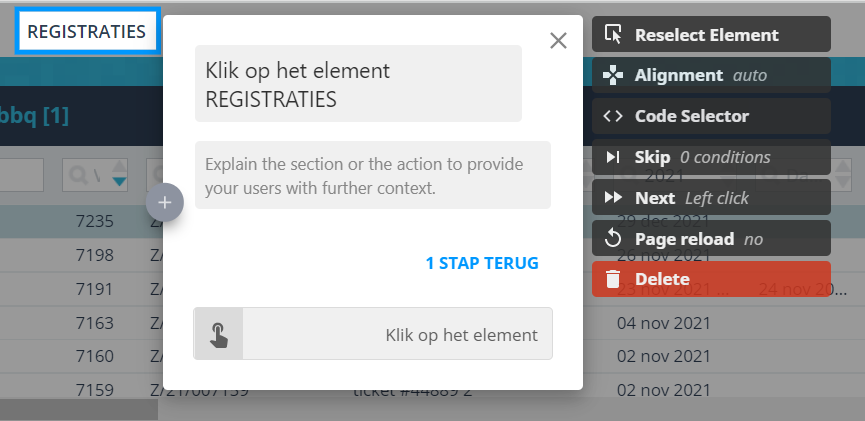This screenshot has width=865, height=421.
Task: Add a section with the plus button
Action: 165,202
